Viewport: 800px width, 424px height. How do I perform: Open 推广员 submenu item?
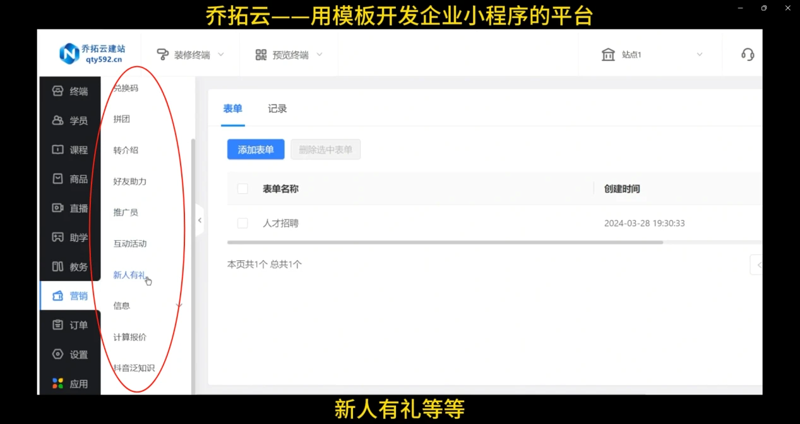[x=126, y=213]
